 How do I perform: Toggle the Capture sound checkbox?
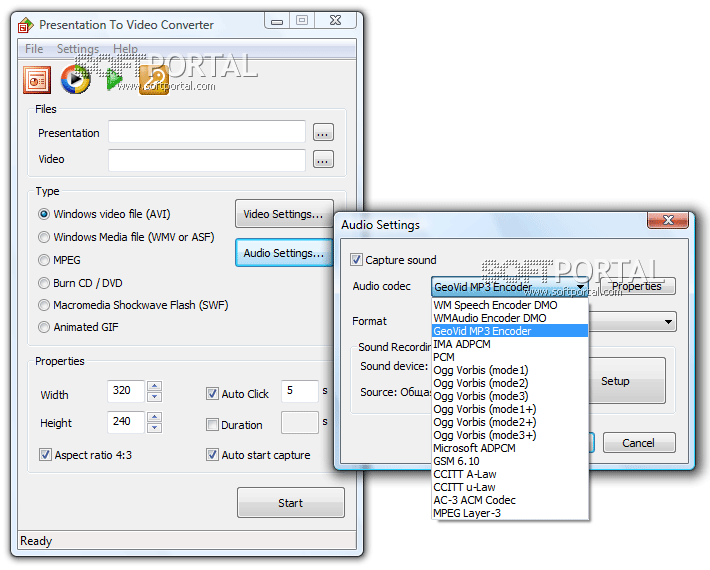point(356,260)
